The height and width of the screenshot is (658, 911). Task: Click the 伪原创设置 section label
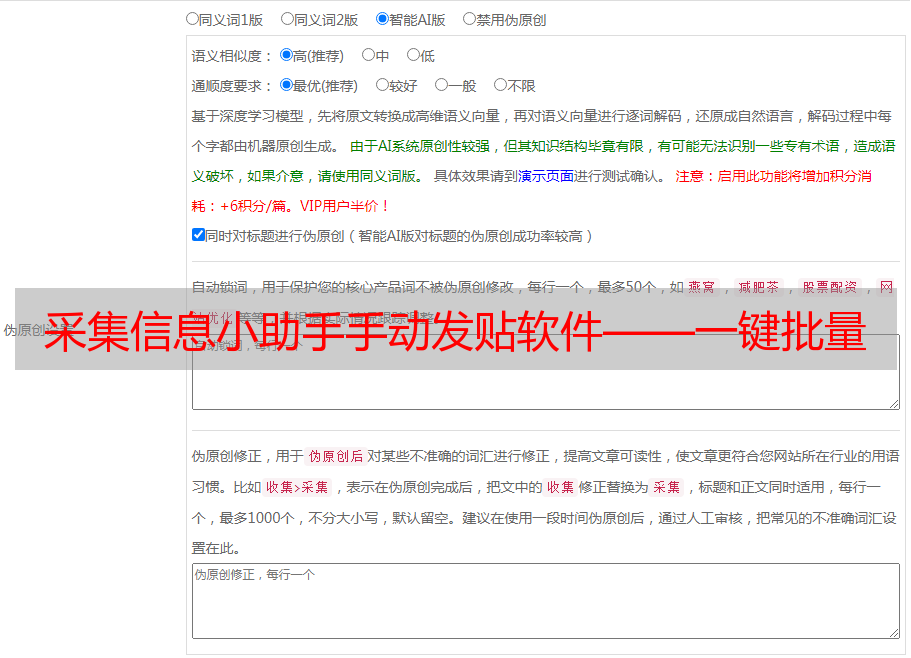coord(38,330)
